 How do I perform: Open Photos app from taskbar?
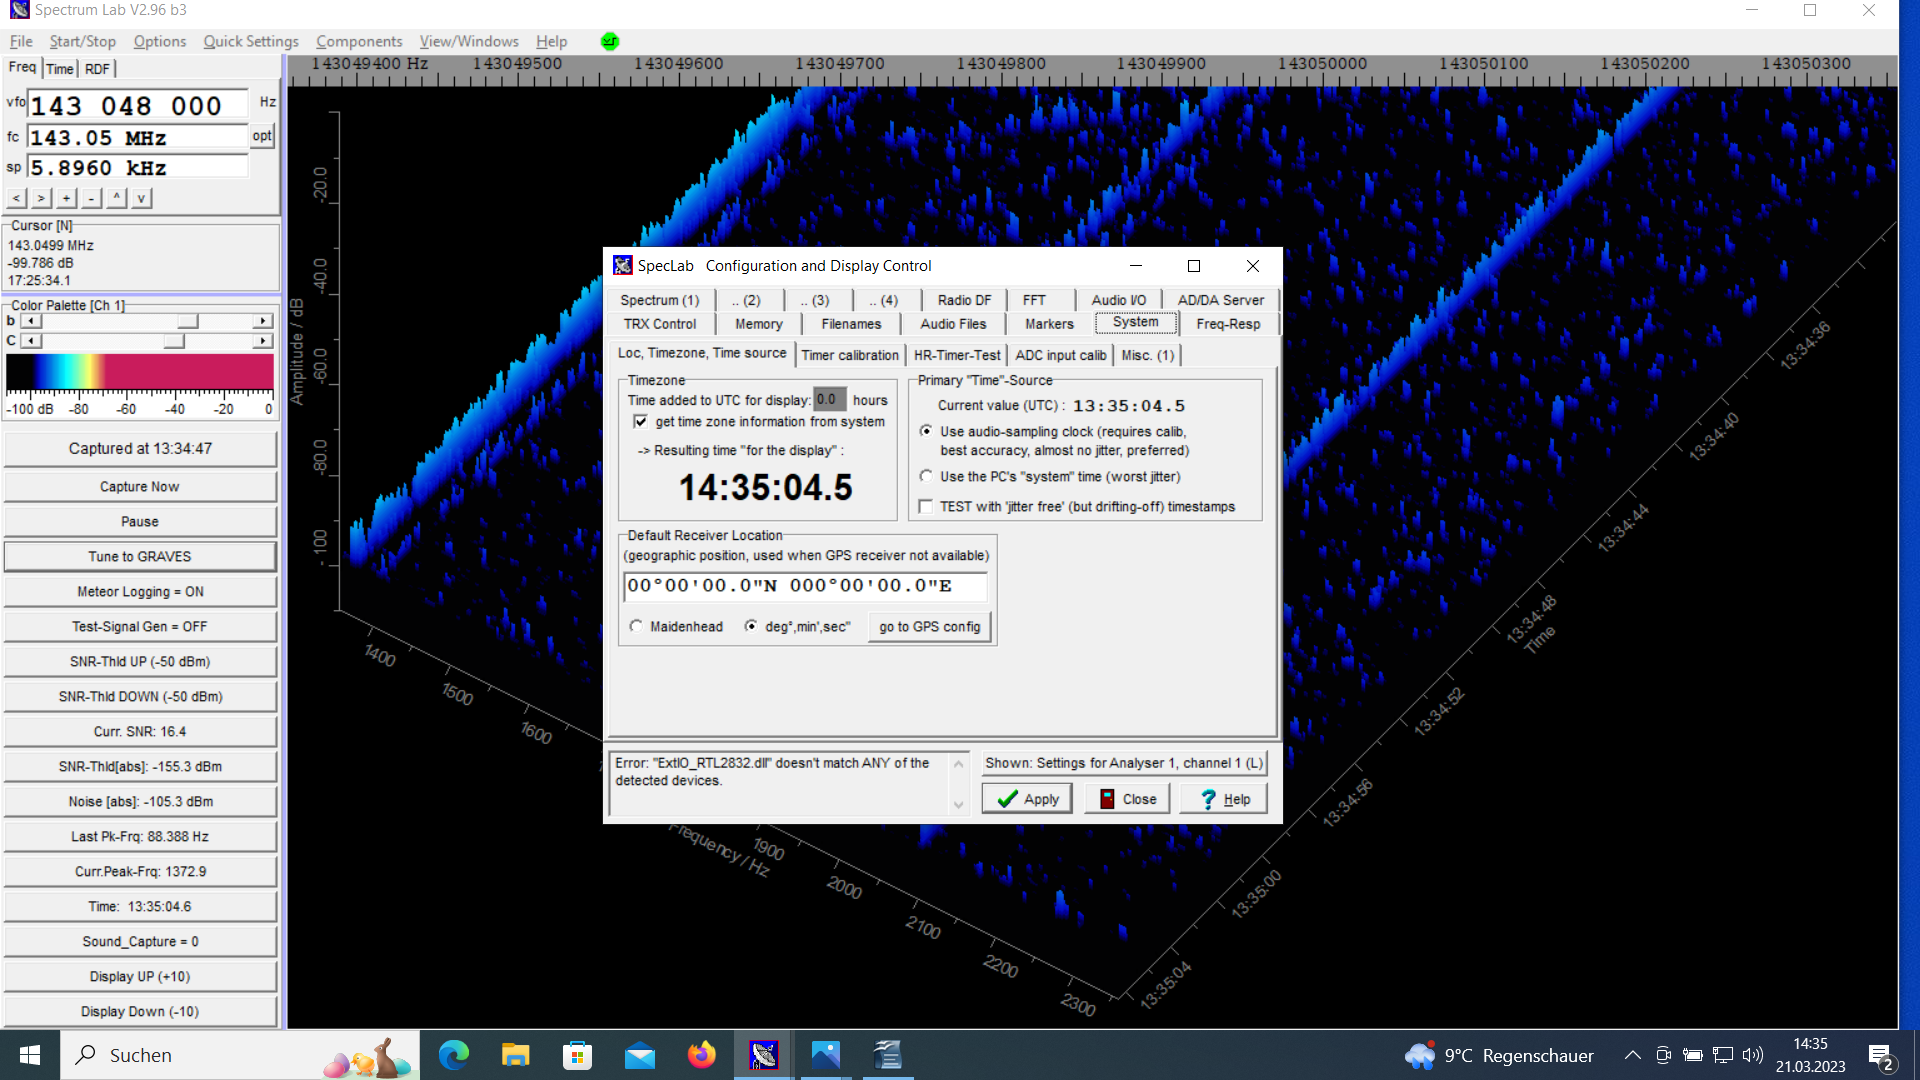(x=826, y=1055)
